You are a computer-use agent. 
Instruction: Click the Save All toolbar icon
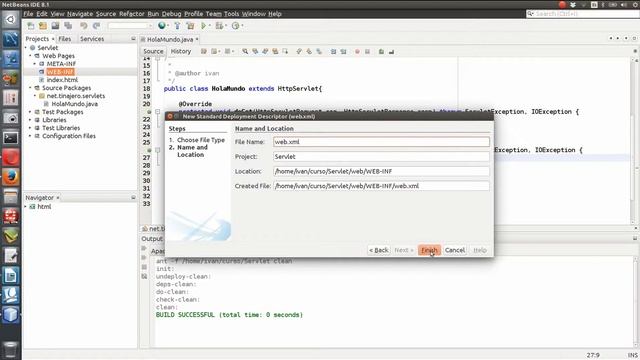68,26
